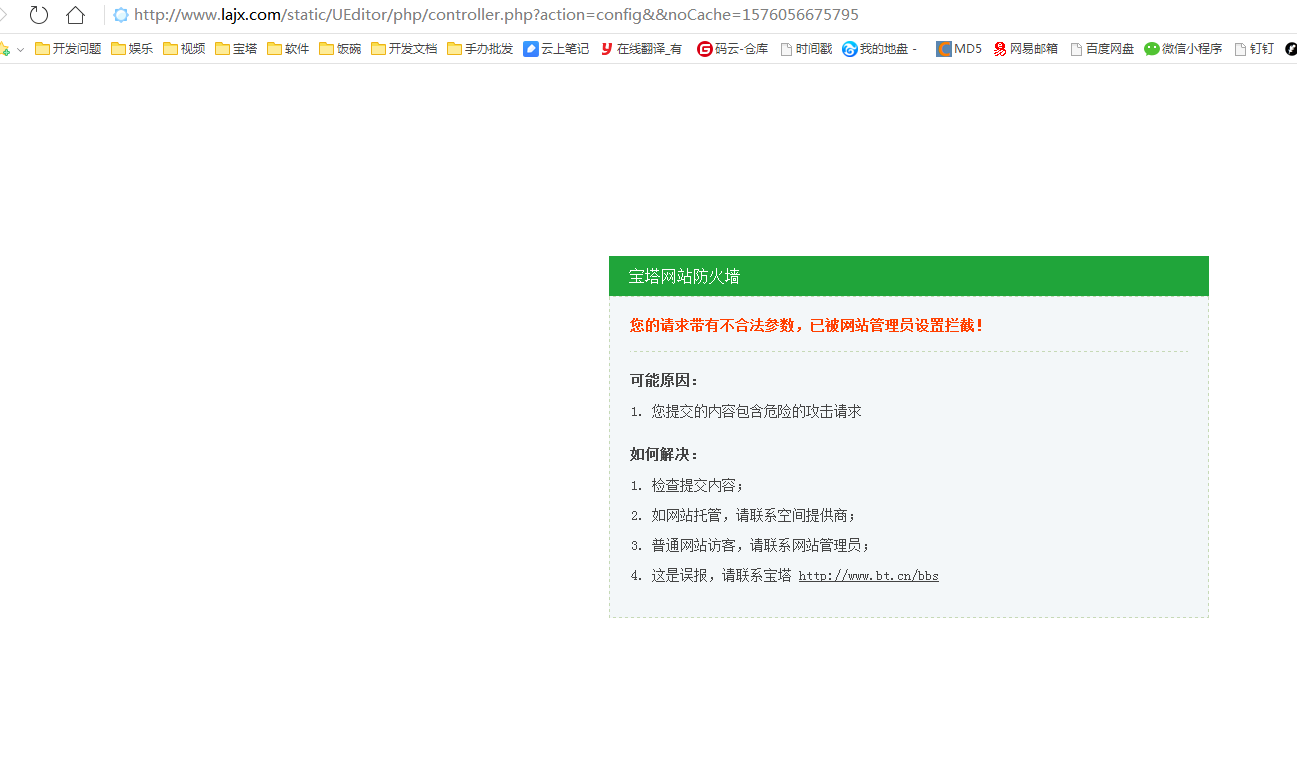The width and height of the screenshot is (1297, 758).
Task: Open the 手办批发 bookmark folder
Action: [480, 48]
